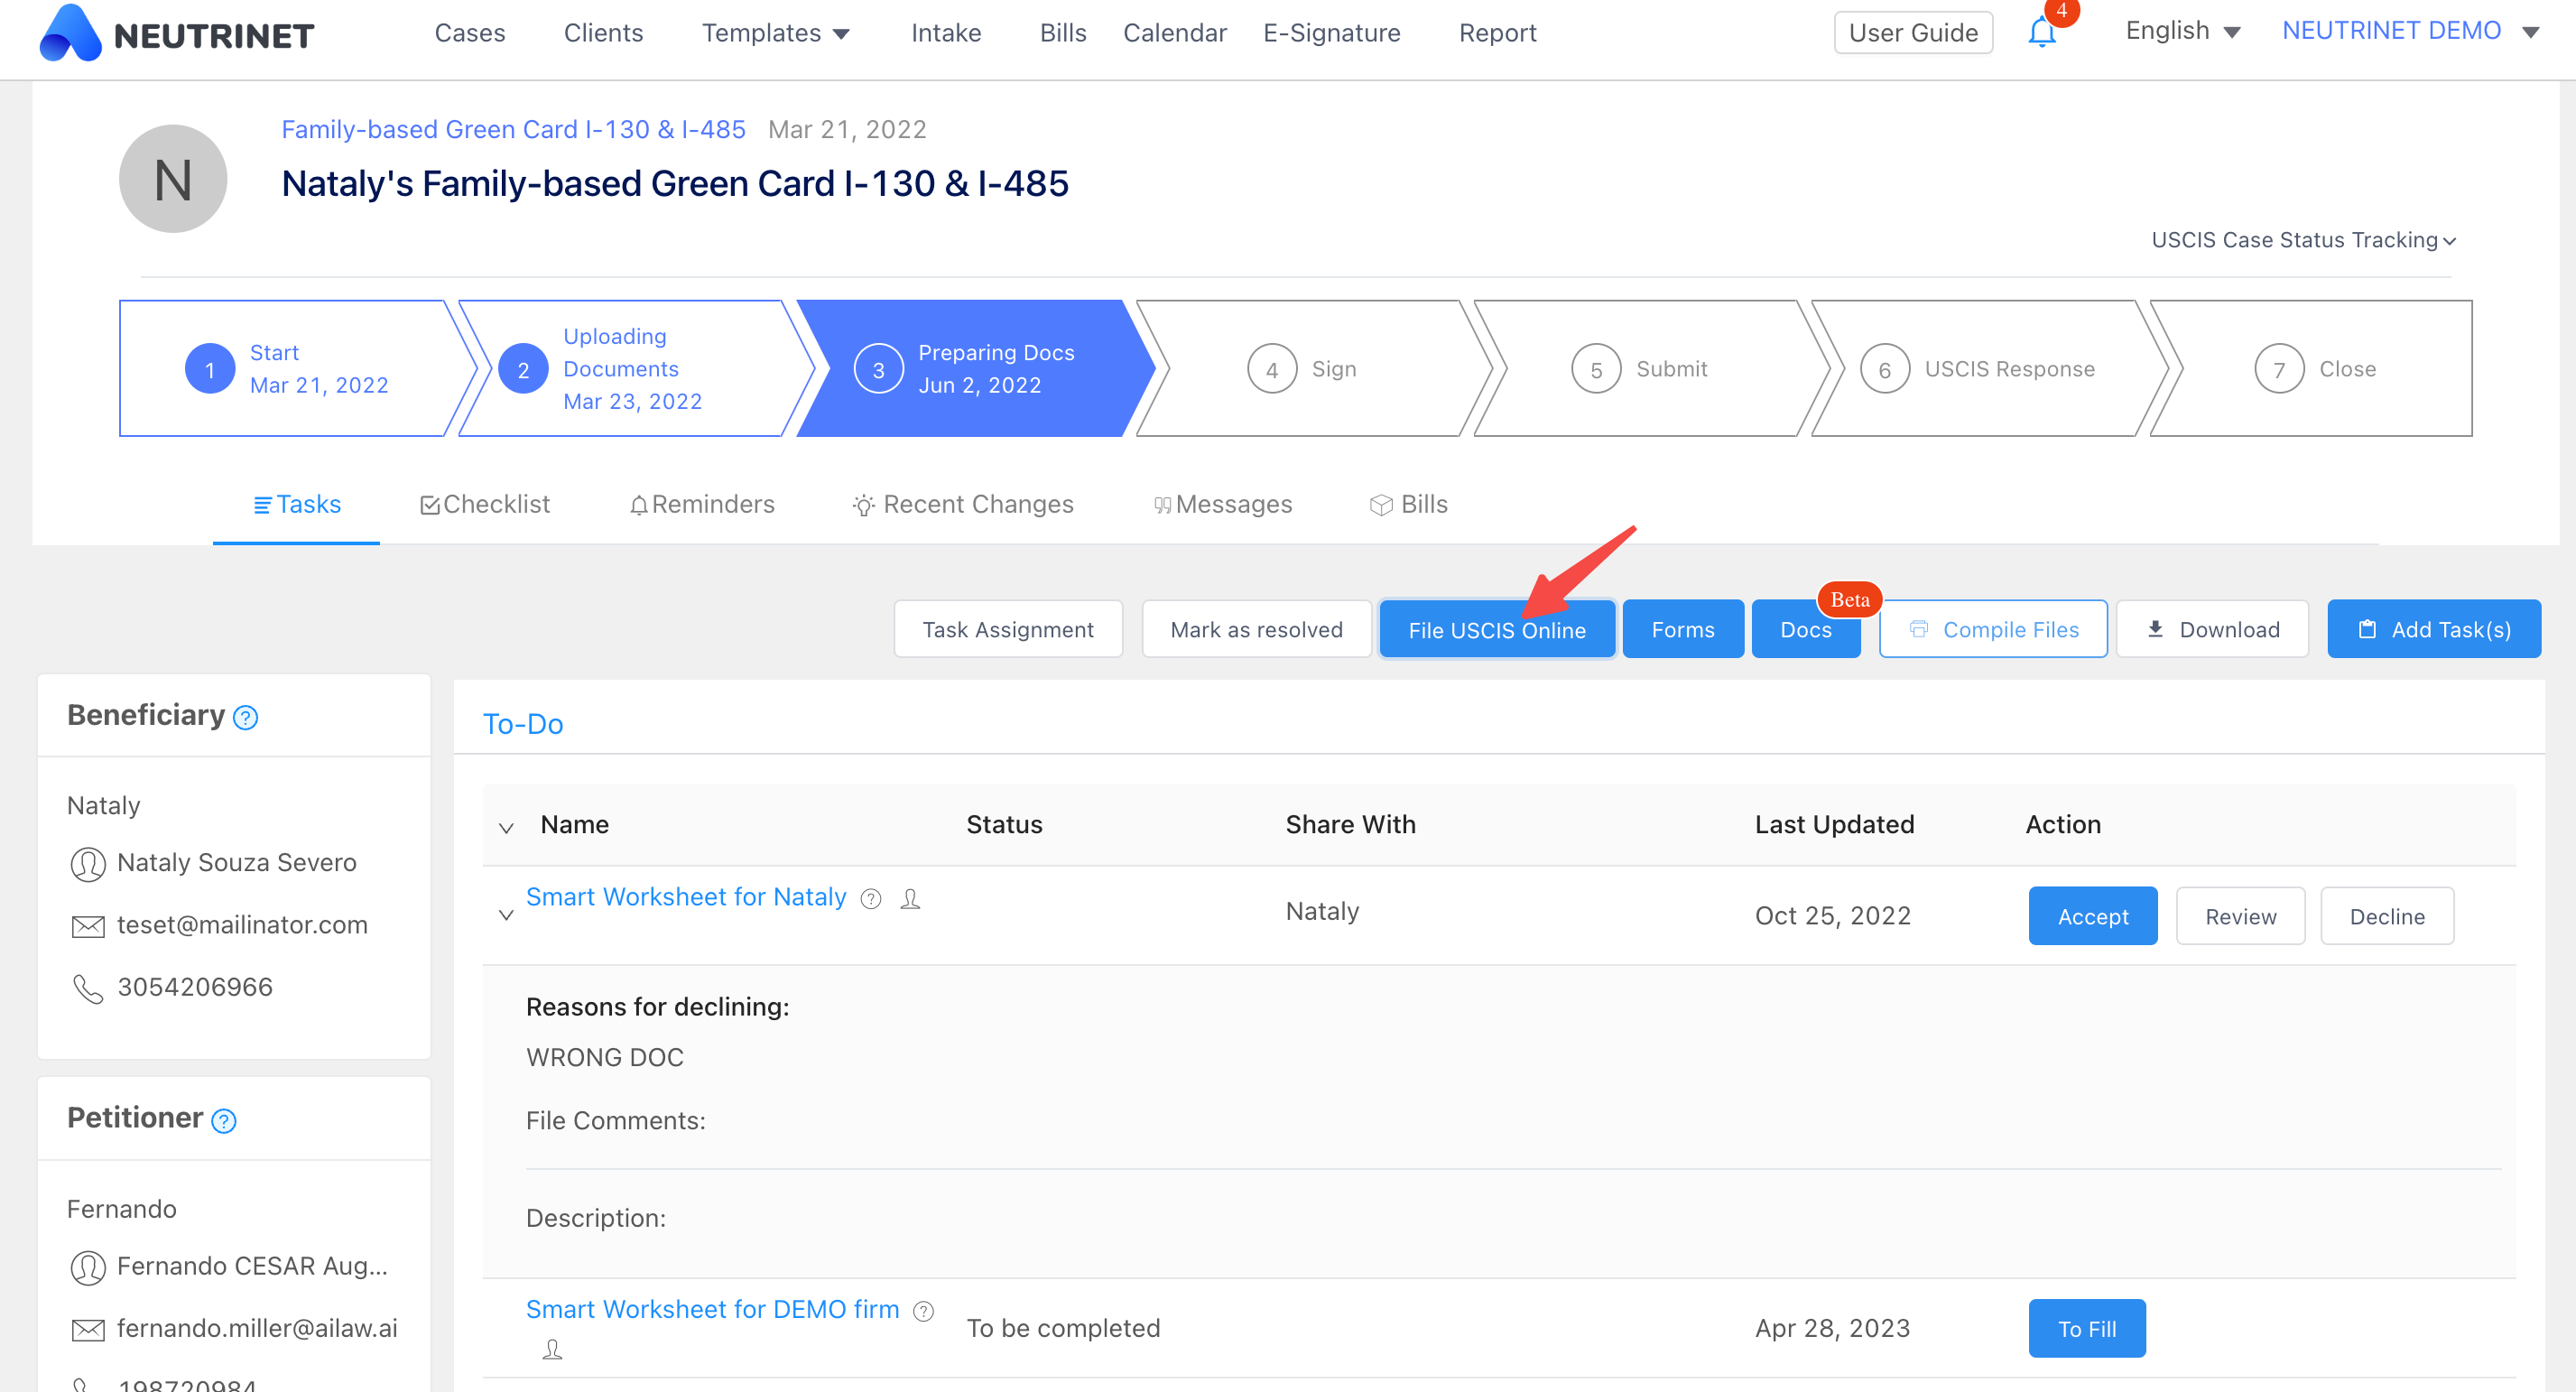Click help icon next to Beneficiary
The image size is (2576, 1392).
(245, 717)
